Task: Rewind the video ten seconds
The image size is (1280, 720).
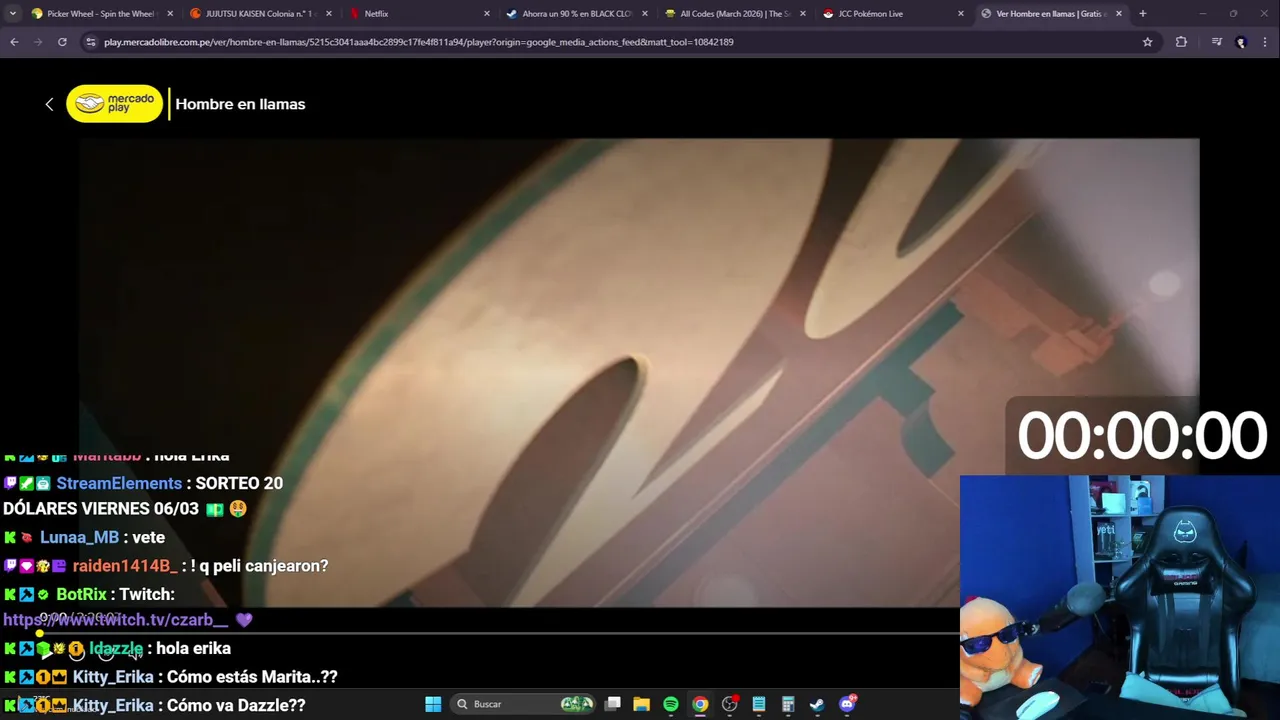Action: tap(76, 653)
